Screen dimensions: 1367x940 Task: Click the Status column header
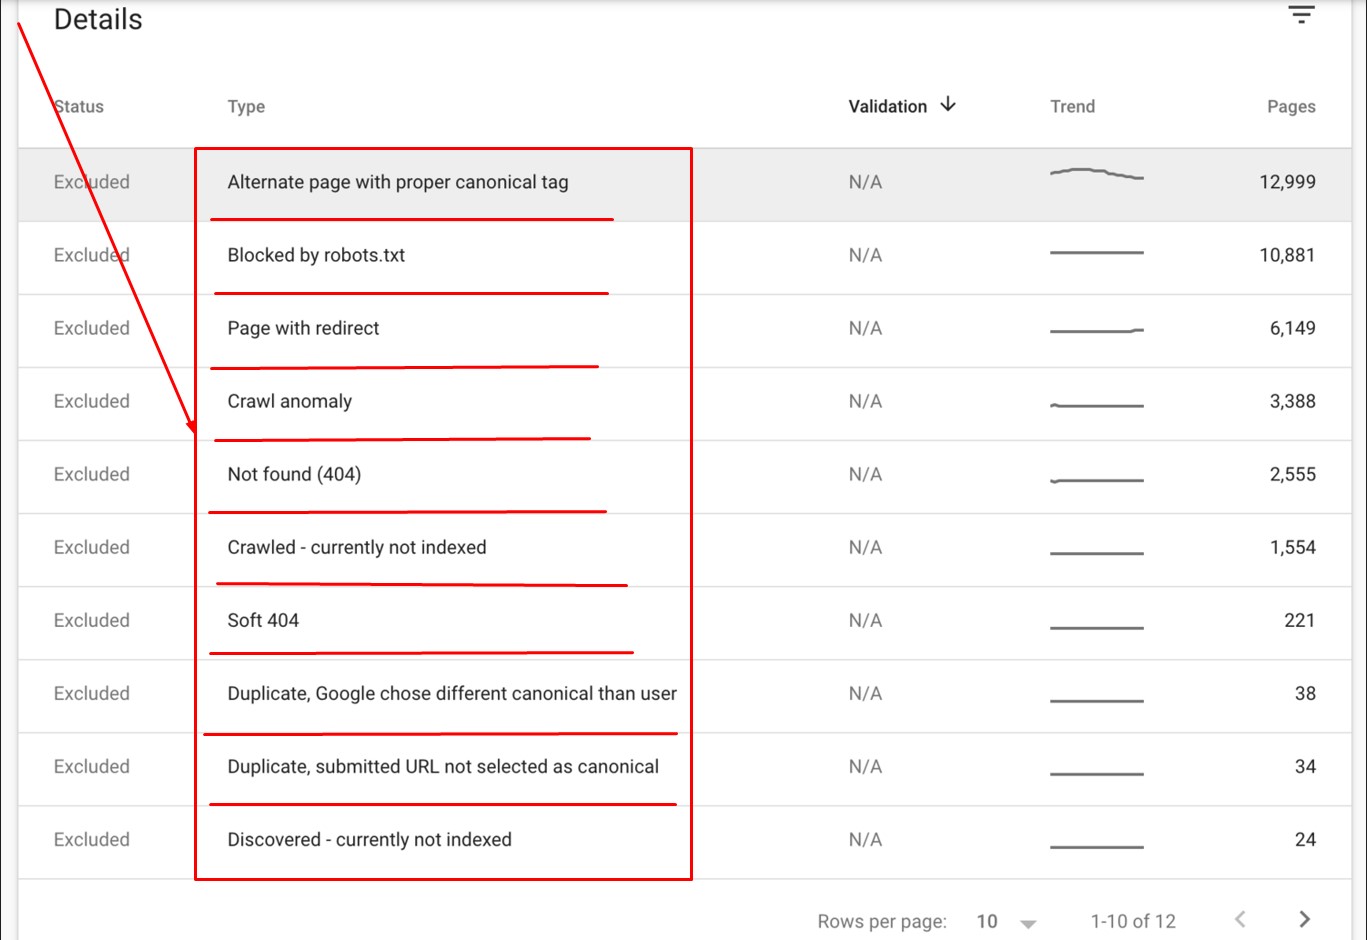click(79, 107)
